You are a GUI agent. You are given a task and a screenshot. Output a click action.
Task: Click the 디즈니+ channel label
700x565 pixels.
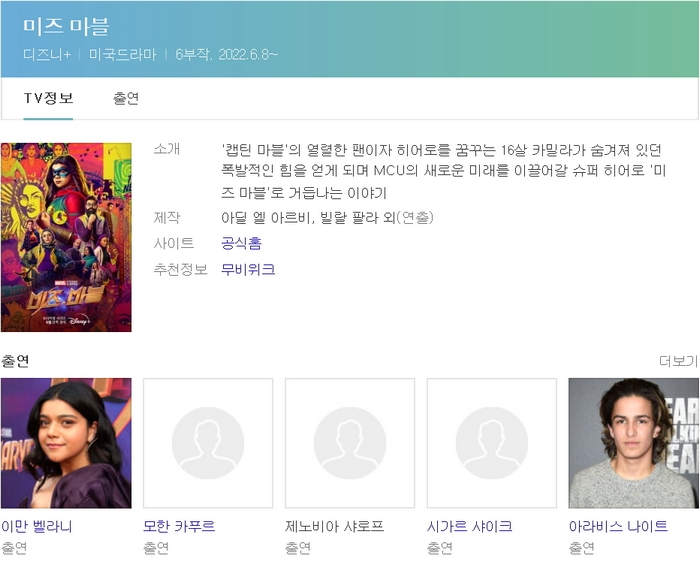(47, 54)
